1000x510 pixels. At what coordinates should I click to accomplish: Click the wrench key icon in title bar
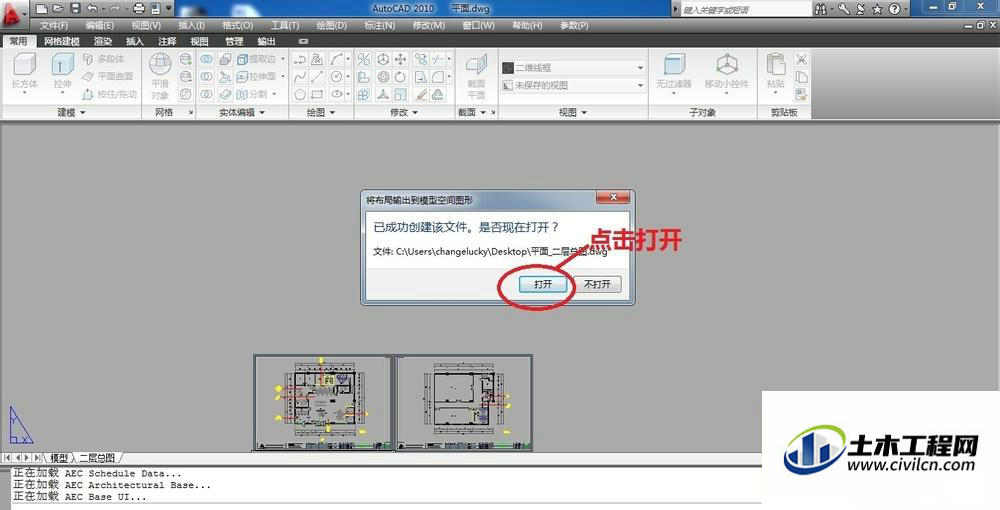[x=843, y=9]
